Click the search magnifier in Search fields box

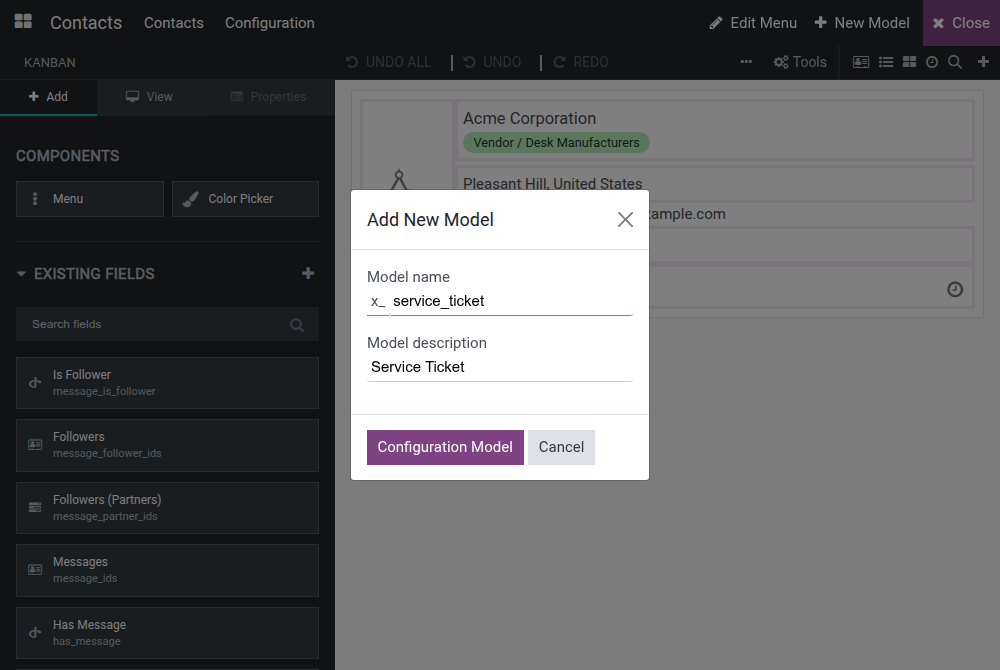click(297, 324)
